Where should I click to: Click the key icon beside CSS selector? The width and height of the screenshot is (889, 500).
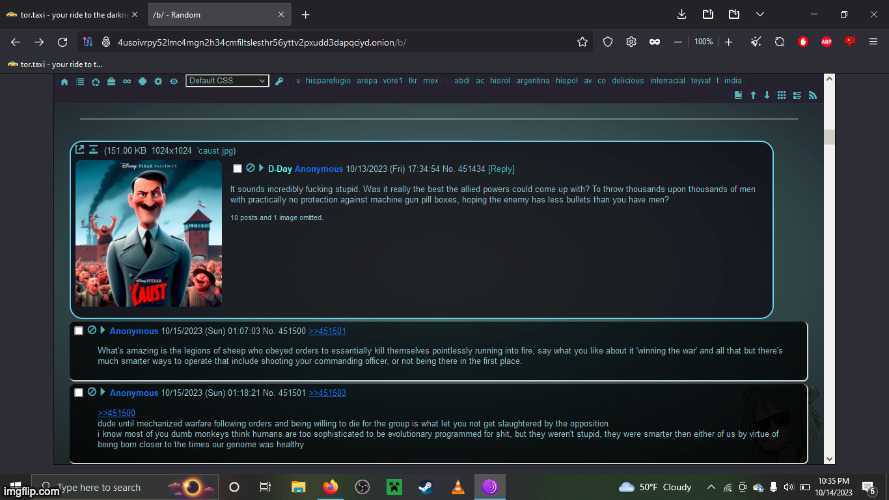pos(279,81)
